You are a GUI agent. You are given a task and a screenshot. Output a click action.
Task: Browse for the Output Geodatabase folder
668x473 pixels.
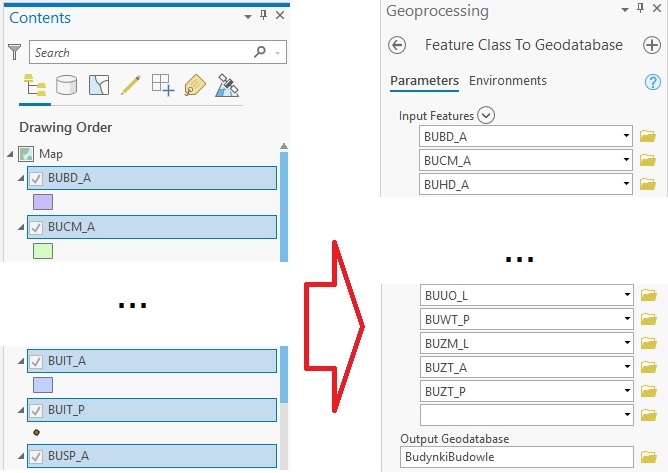pyautogui.click(x=647, y=458)
